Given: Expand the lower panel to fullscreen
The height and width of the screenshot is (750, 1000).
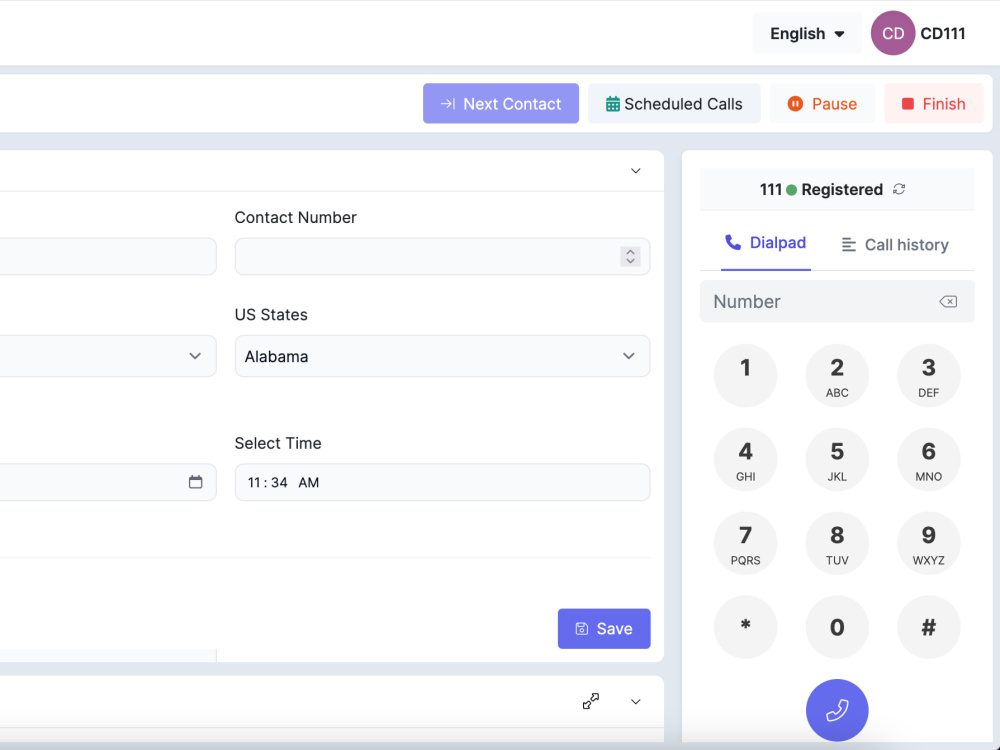Looking at the screenshot, I should coord(591,702).
